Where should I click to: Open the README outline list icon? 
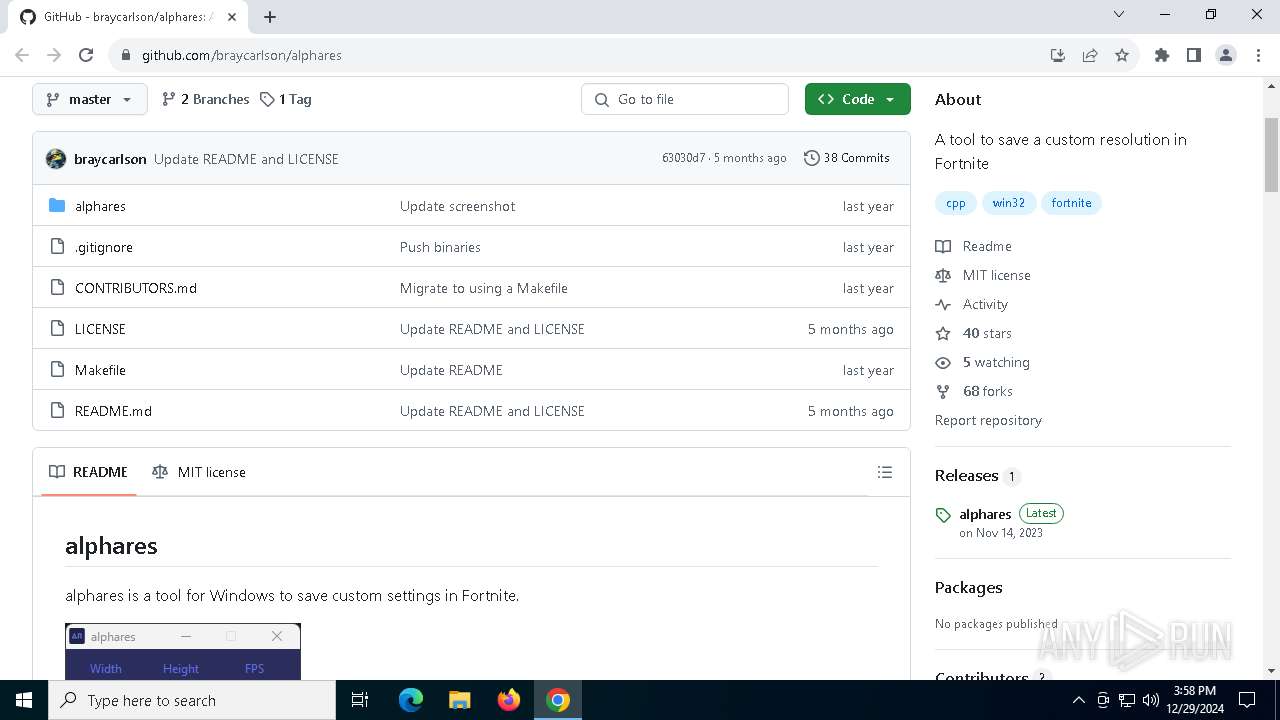click(884, 472)
